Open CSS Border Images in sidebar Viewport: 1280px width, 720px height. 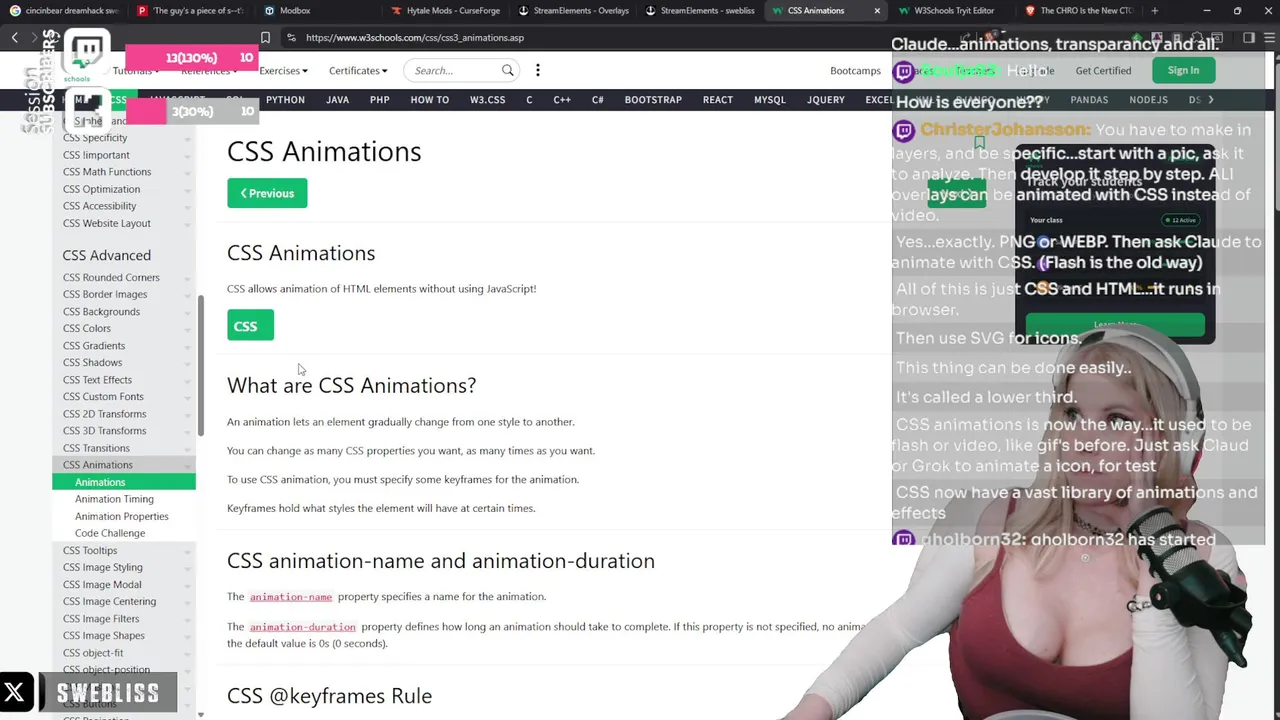[105, 294]
